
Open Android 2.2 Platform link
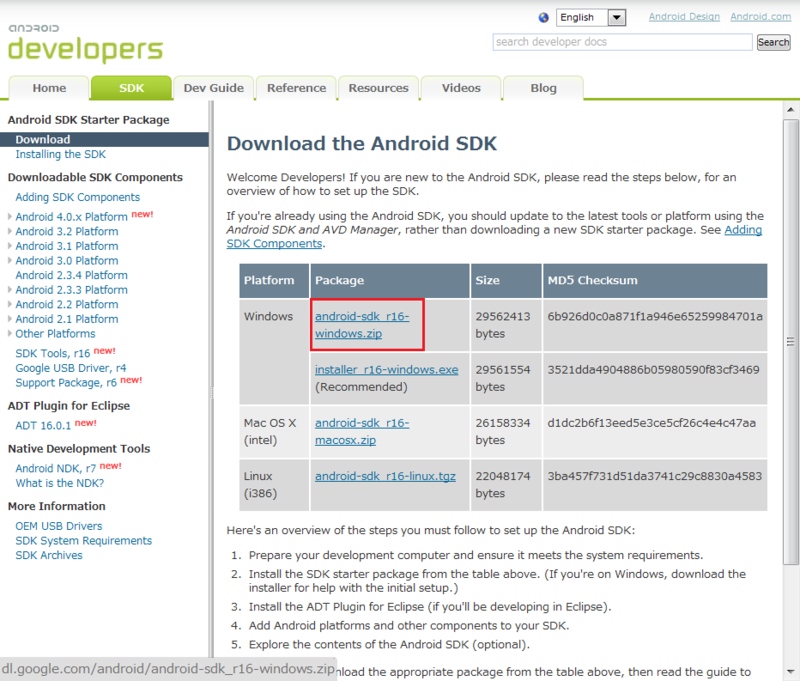pos(67,305)
